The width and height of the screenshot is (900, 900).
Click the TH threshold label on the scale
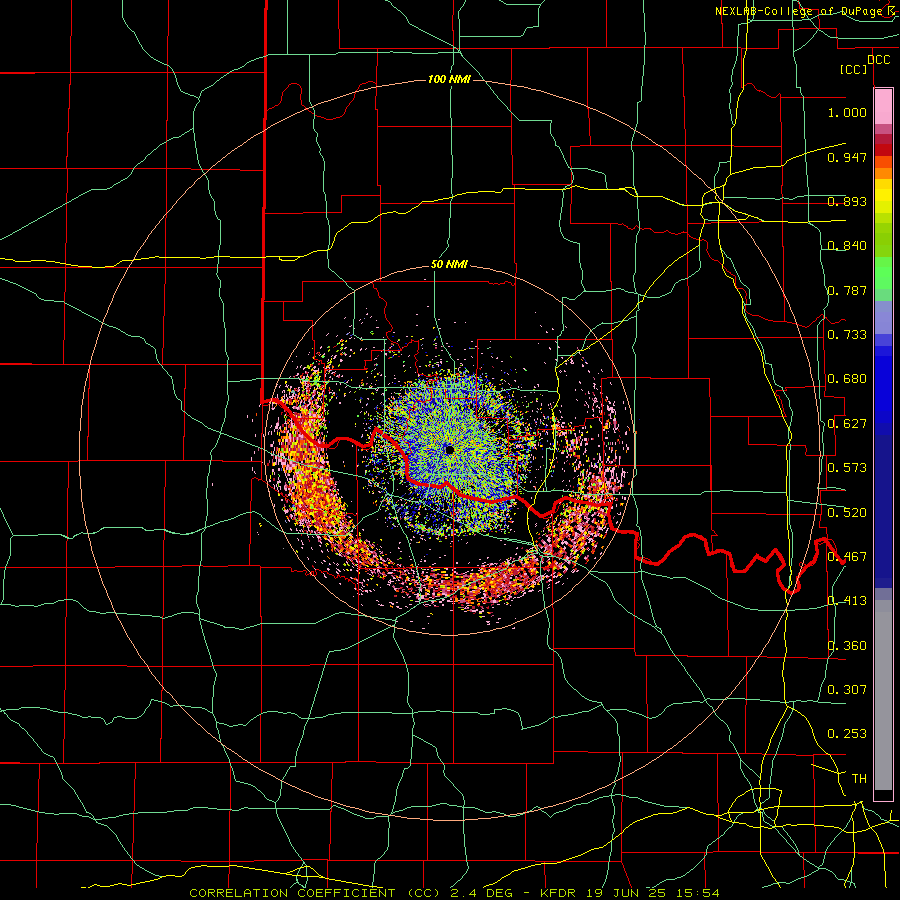pos(859,779)
